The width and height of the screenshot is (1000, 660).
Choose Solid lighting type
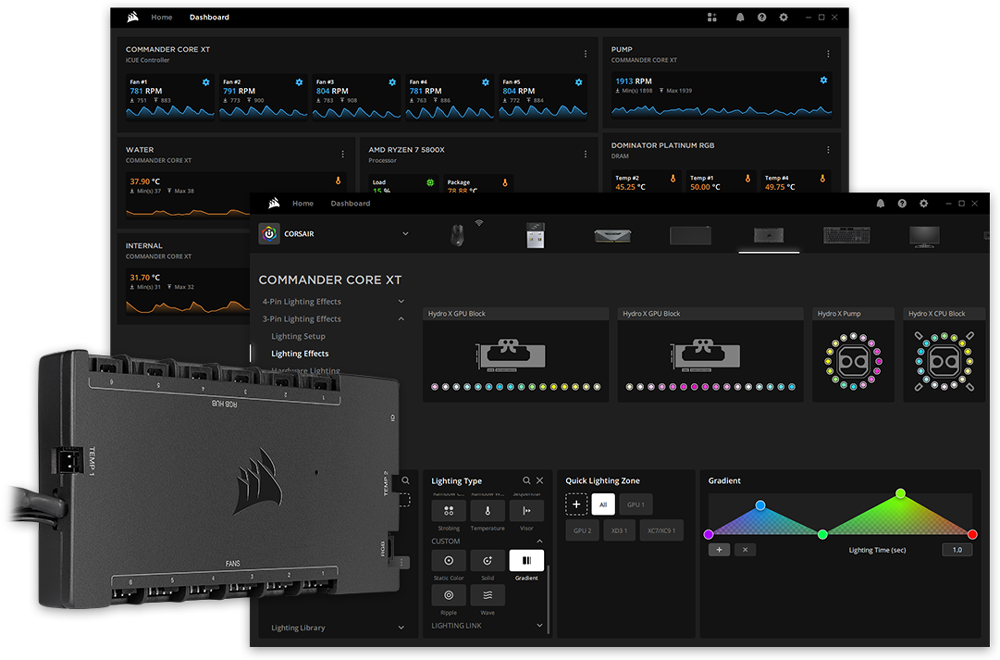[487, 561]
